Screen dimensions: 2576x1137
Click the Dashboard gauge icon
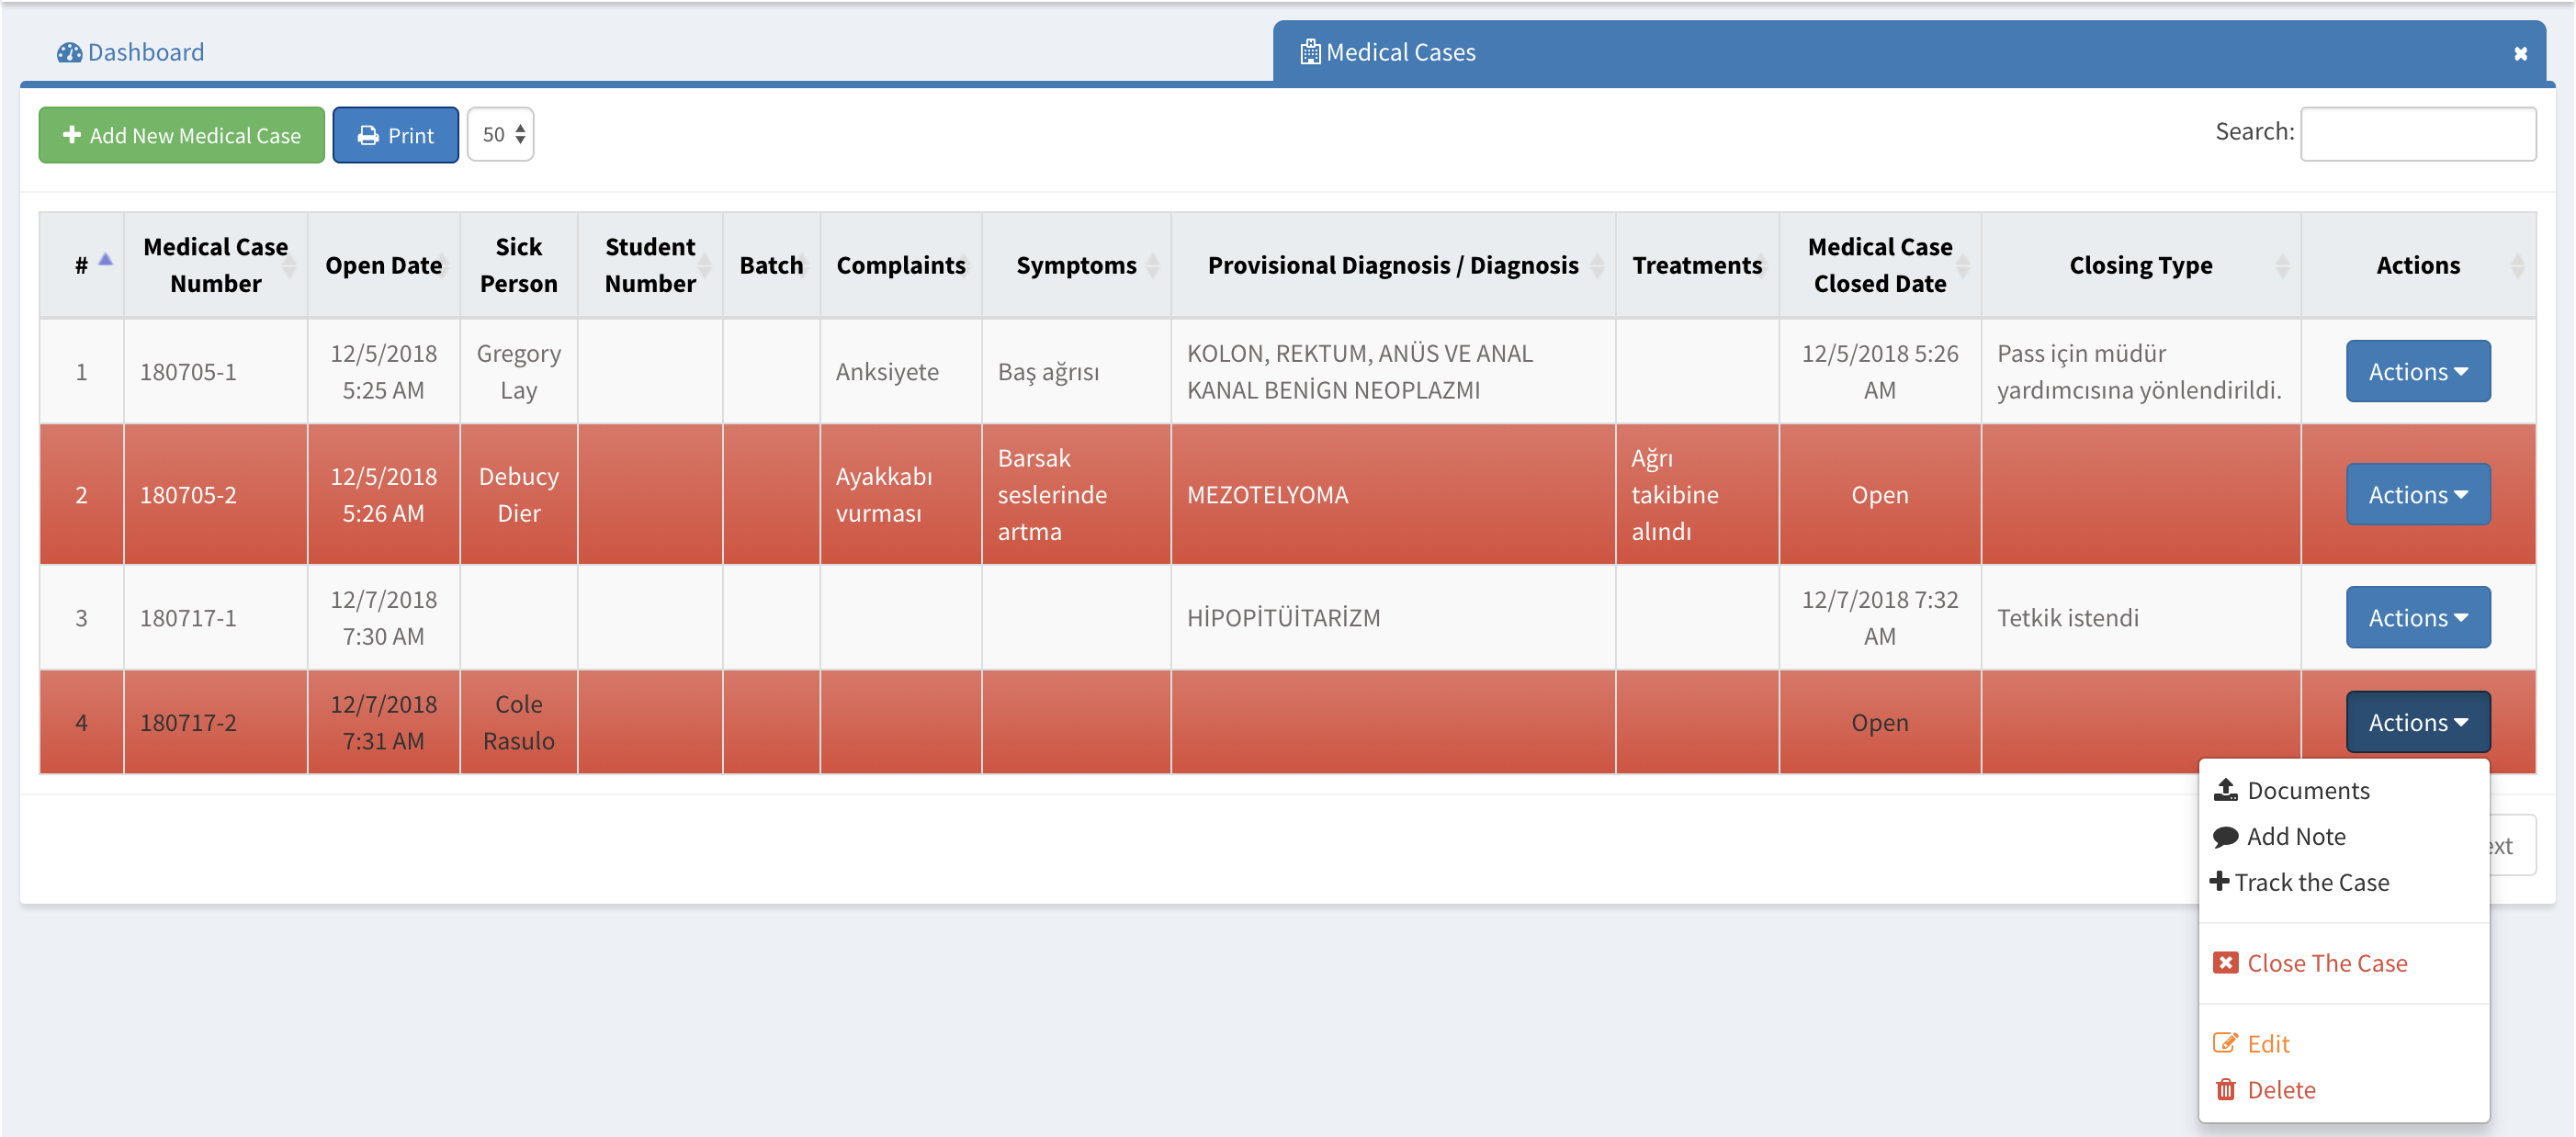pyautogui.click(x=69, y=52)
